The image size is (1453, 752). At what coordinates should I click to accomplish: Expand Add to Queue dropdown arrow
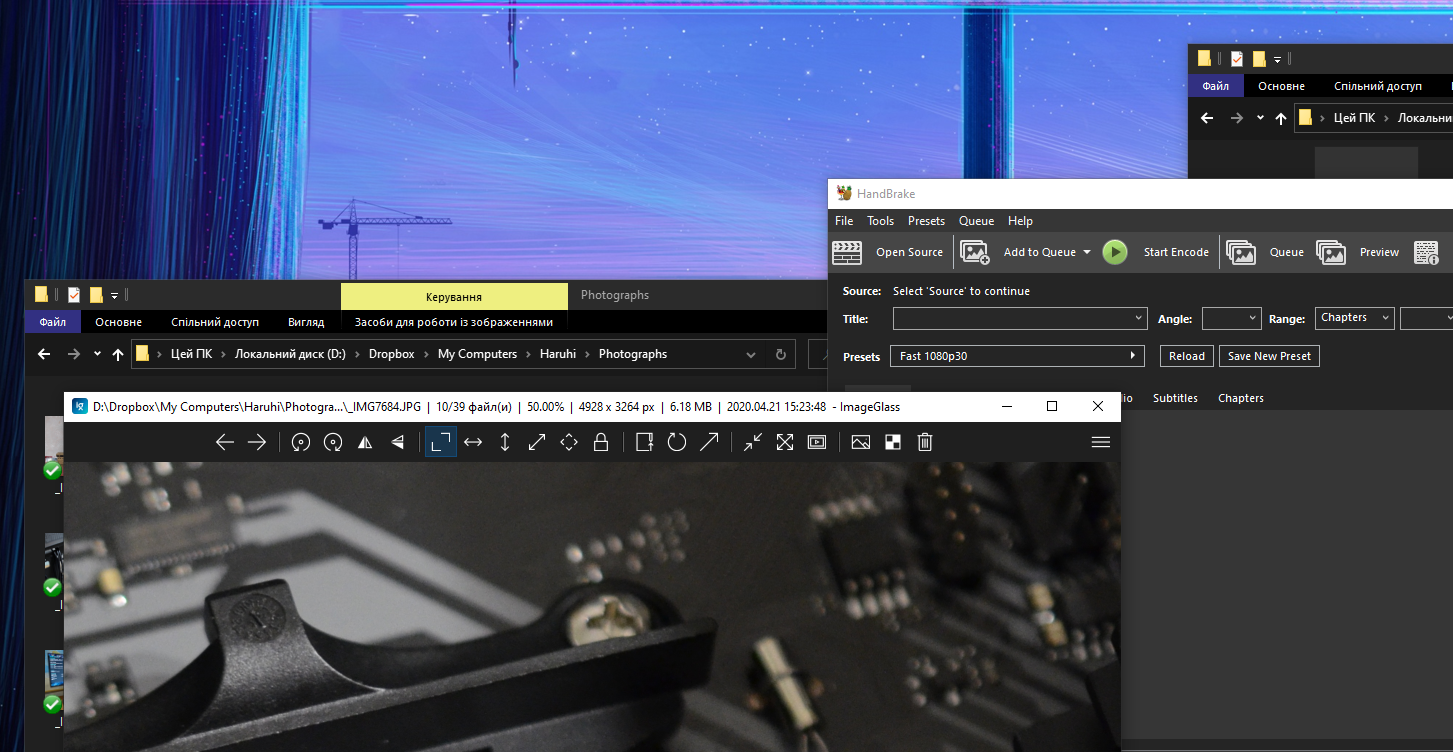click(1087, 252)
